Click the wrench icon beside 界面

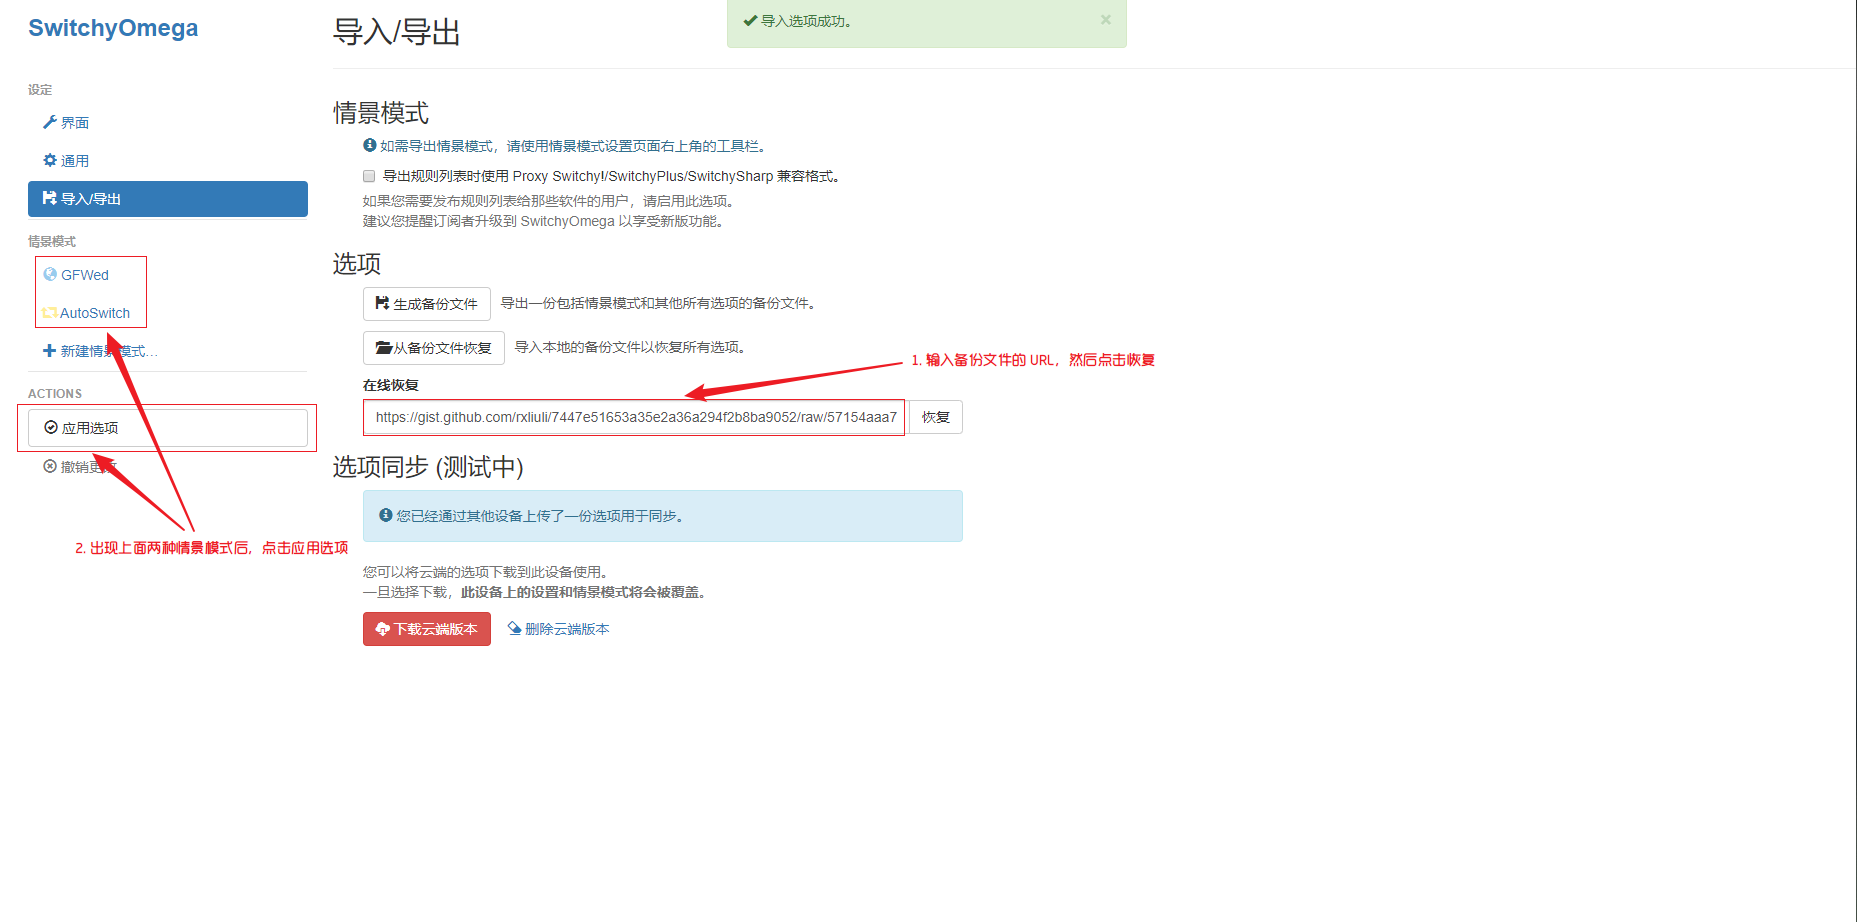[x=49, y=122]
